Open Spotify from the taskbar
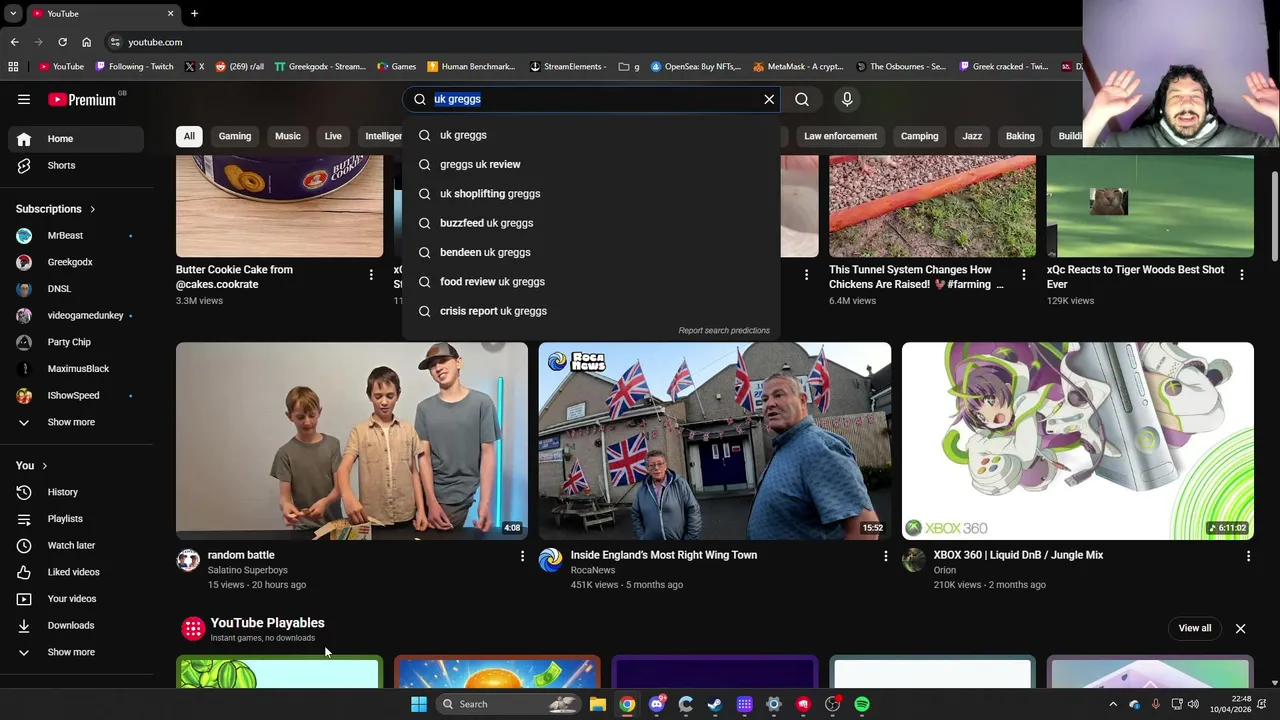 pyautogui.click(x=862, y=704)
